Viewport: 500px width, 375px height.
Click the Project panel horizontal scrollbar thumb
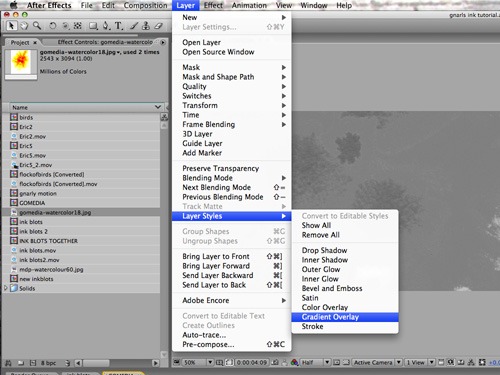(96, 363)
